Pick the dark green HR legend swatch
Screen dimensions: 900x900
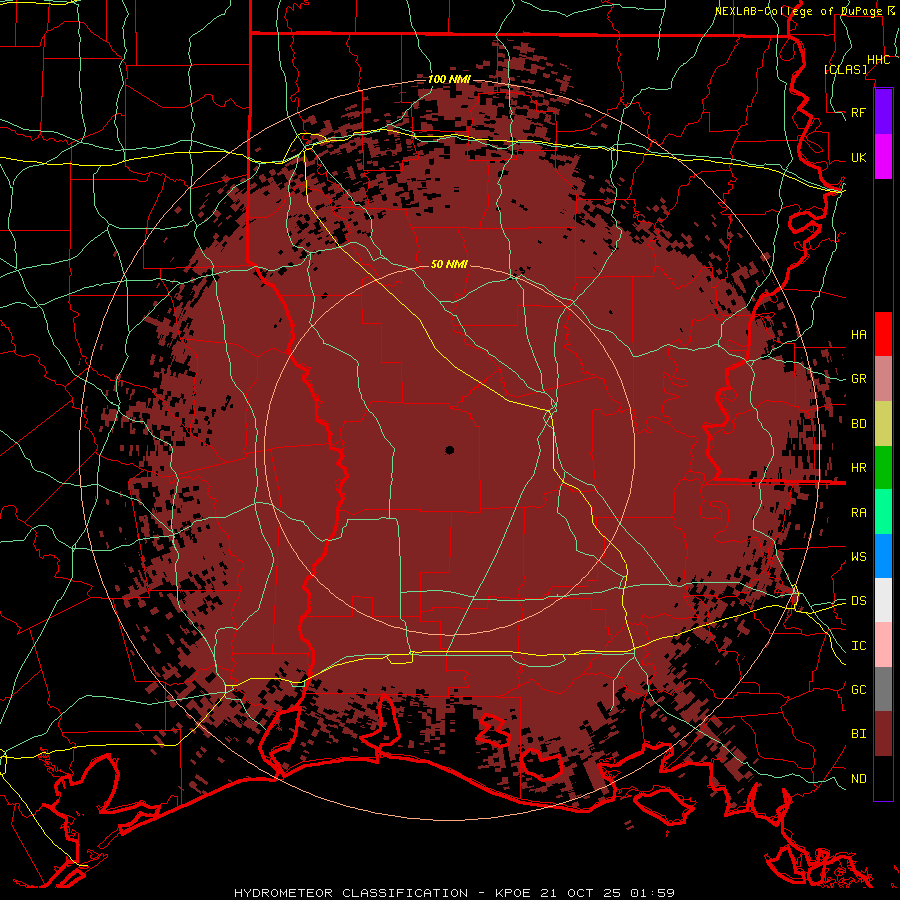coord(883,468)
